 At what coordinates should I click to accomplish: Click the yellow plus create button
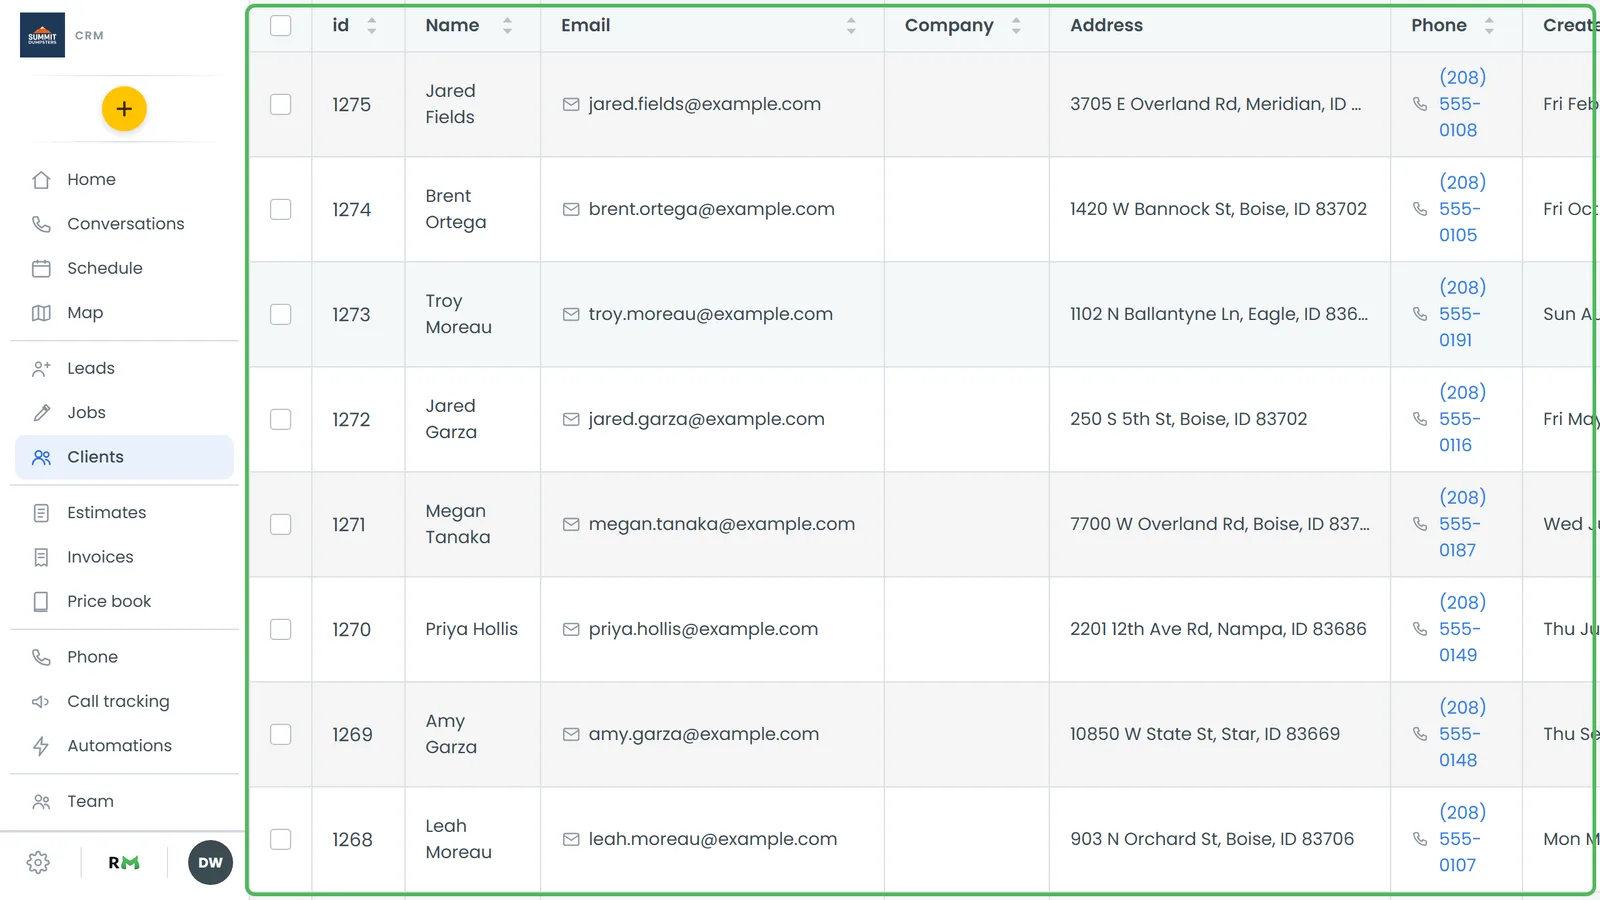(x=124, y=109)
